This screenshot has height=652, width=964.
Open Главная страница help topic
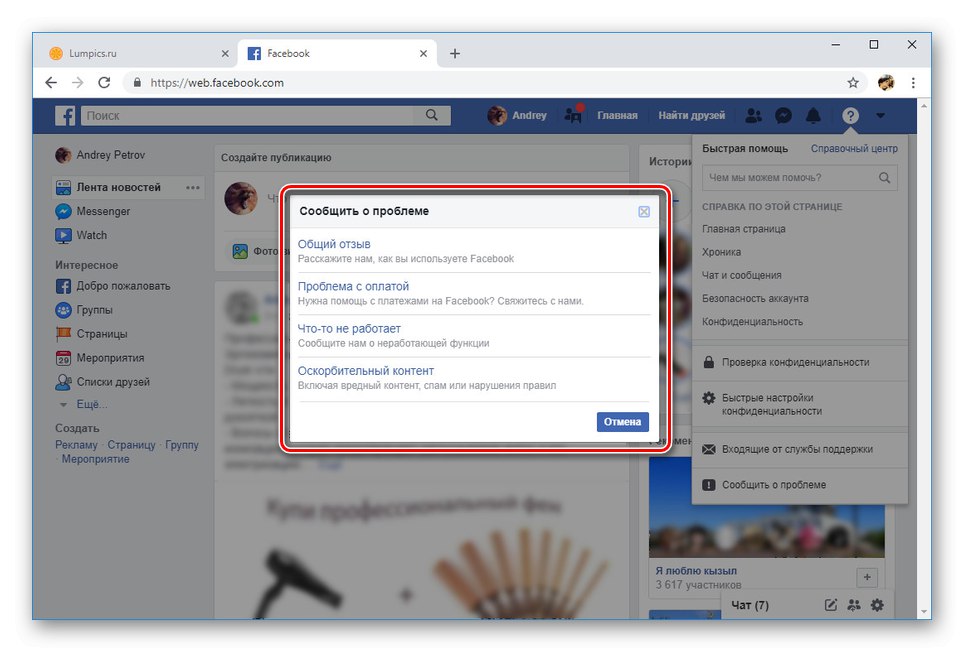[743, 229]
